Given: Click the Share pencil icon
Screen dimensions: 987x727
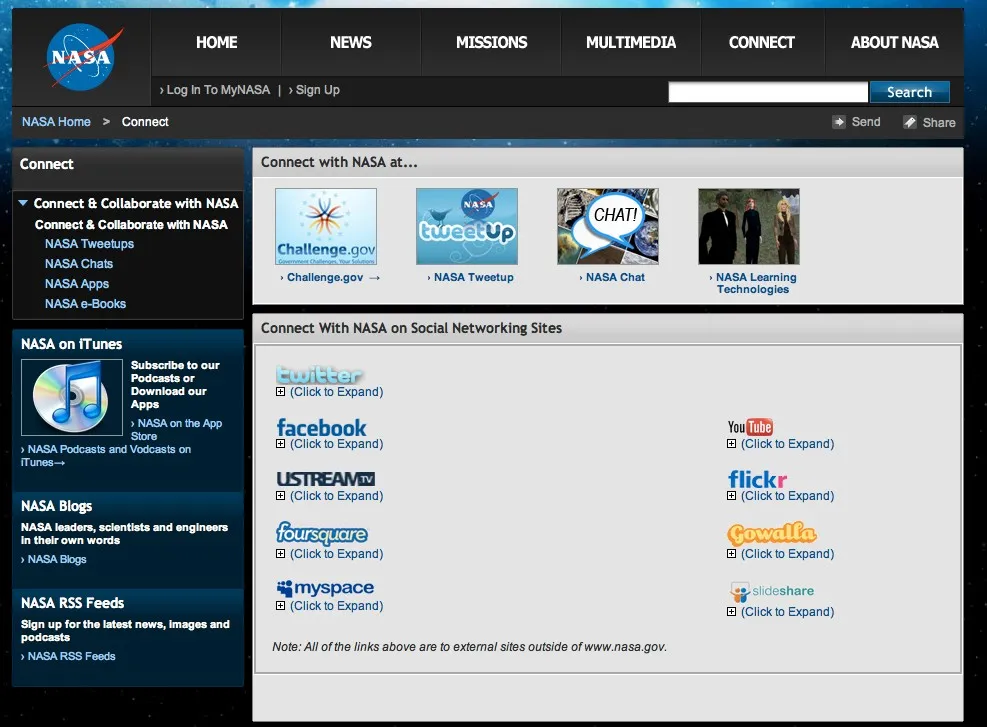Looking at the screenshot, I should coord(910,122).
